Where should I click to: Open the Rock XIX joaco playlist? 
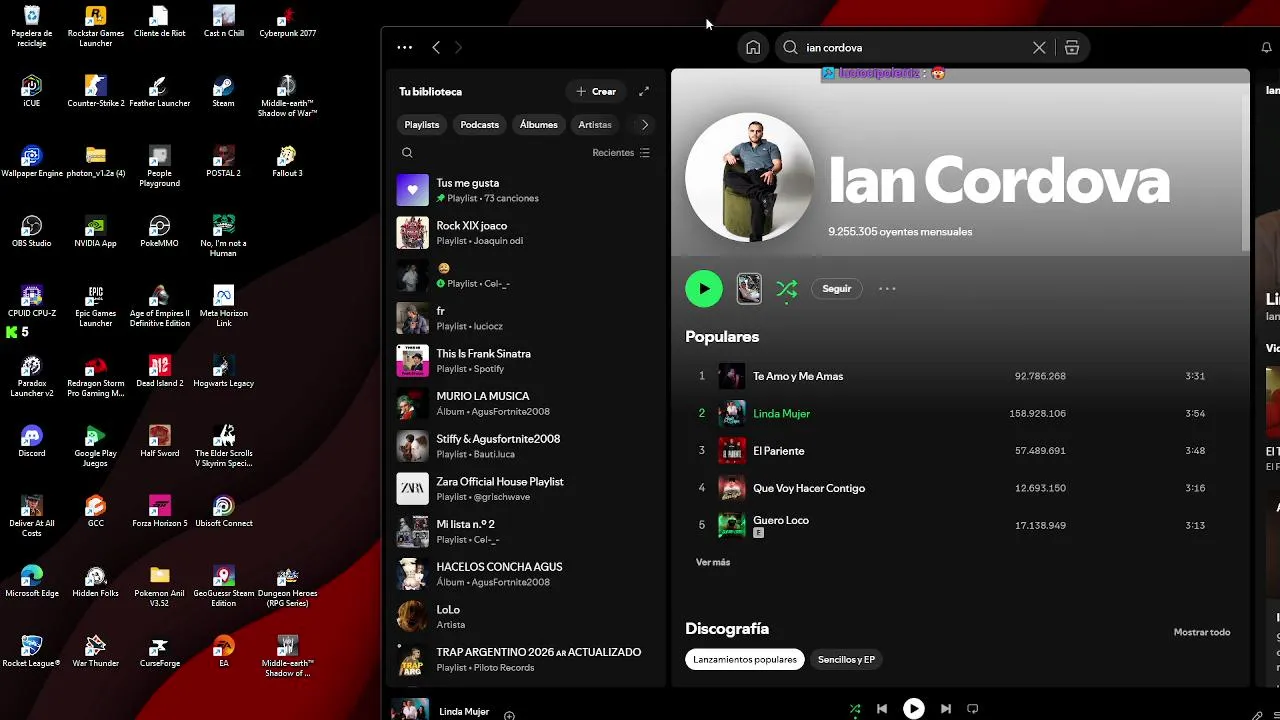[x=524, y=233]
